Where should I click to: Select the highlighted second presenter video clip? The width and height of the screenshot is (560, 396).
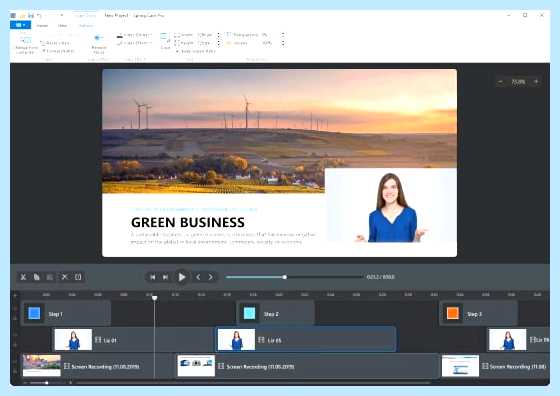306,340
